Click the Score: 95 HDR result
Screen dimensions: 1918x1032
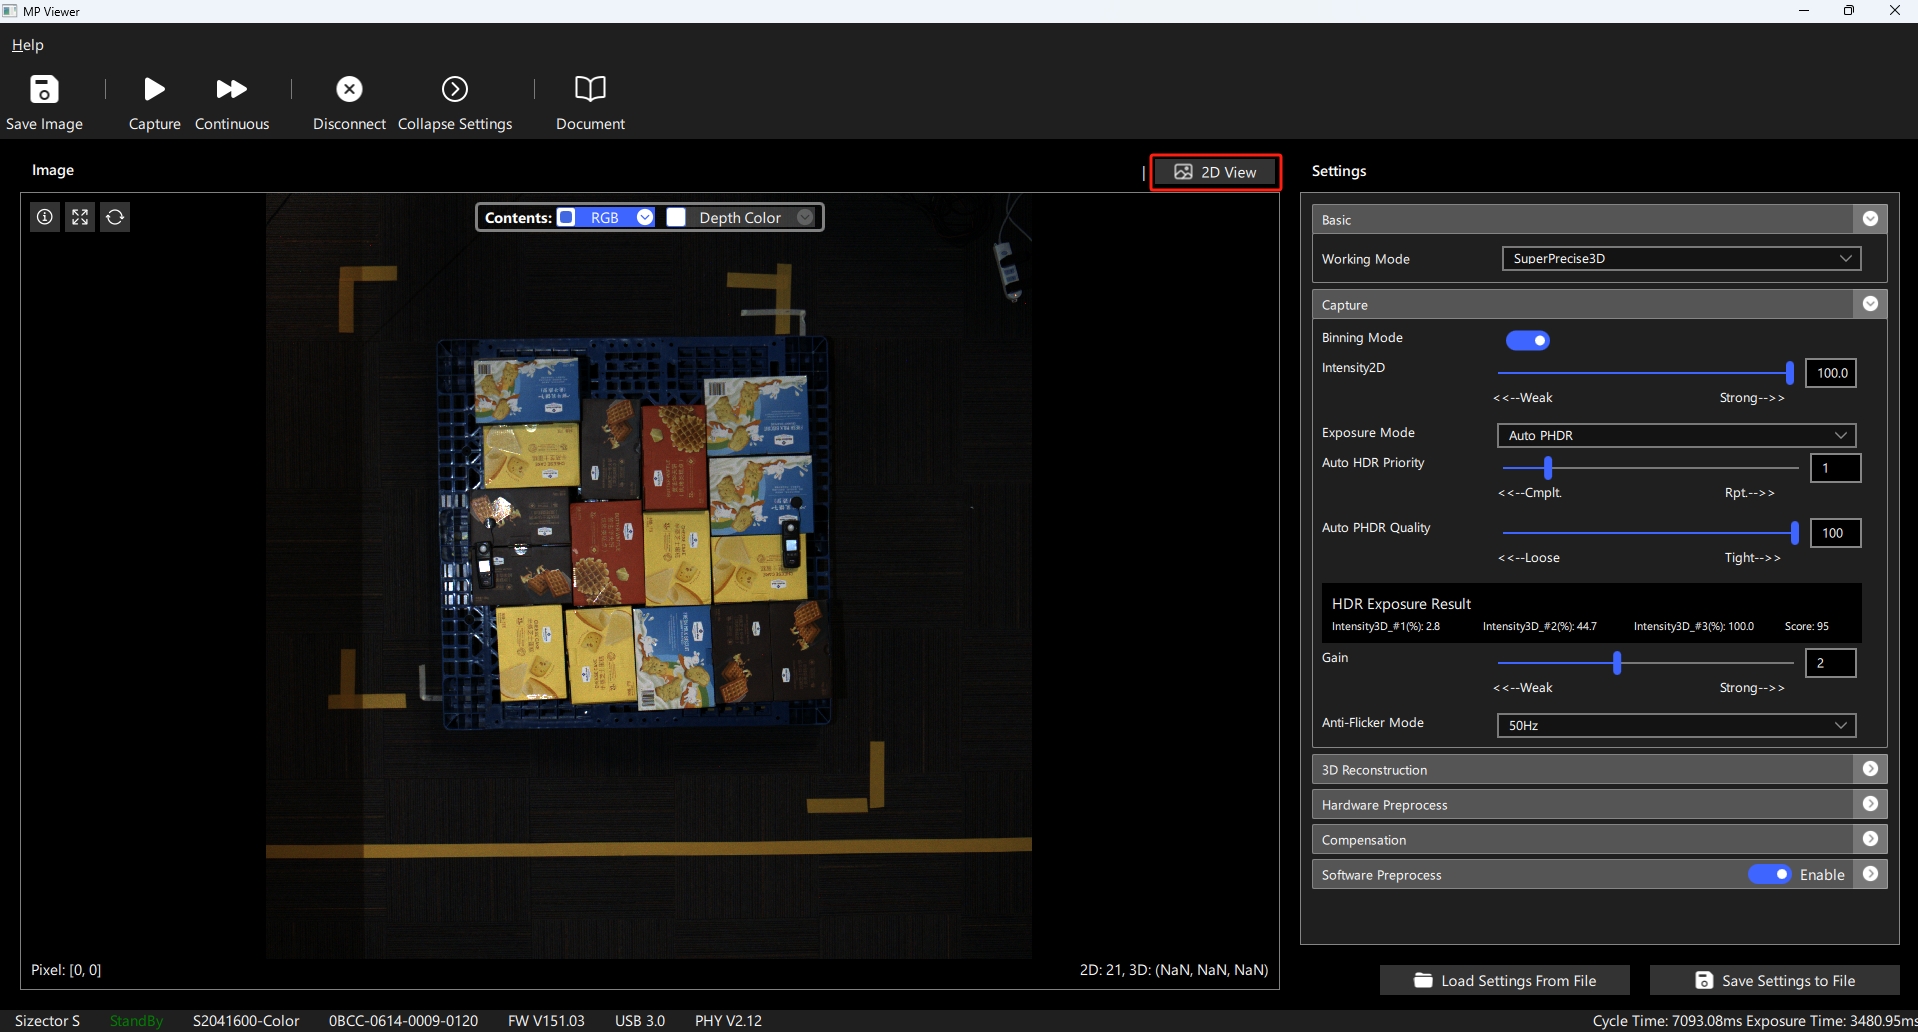click(1806, 626)
